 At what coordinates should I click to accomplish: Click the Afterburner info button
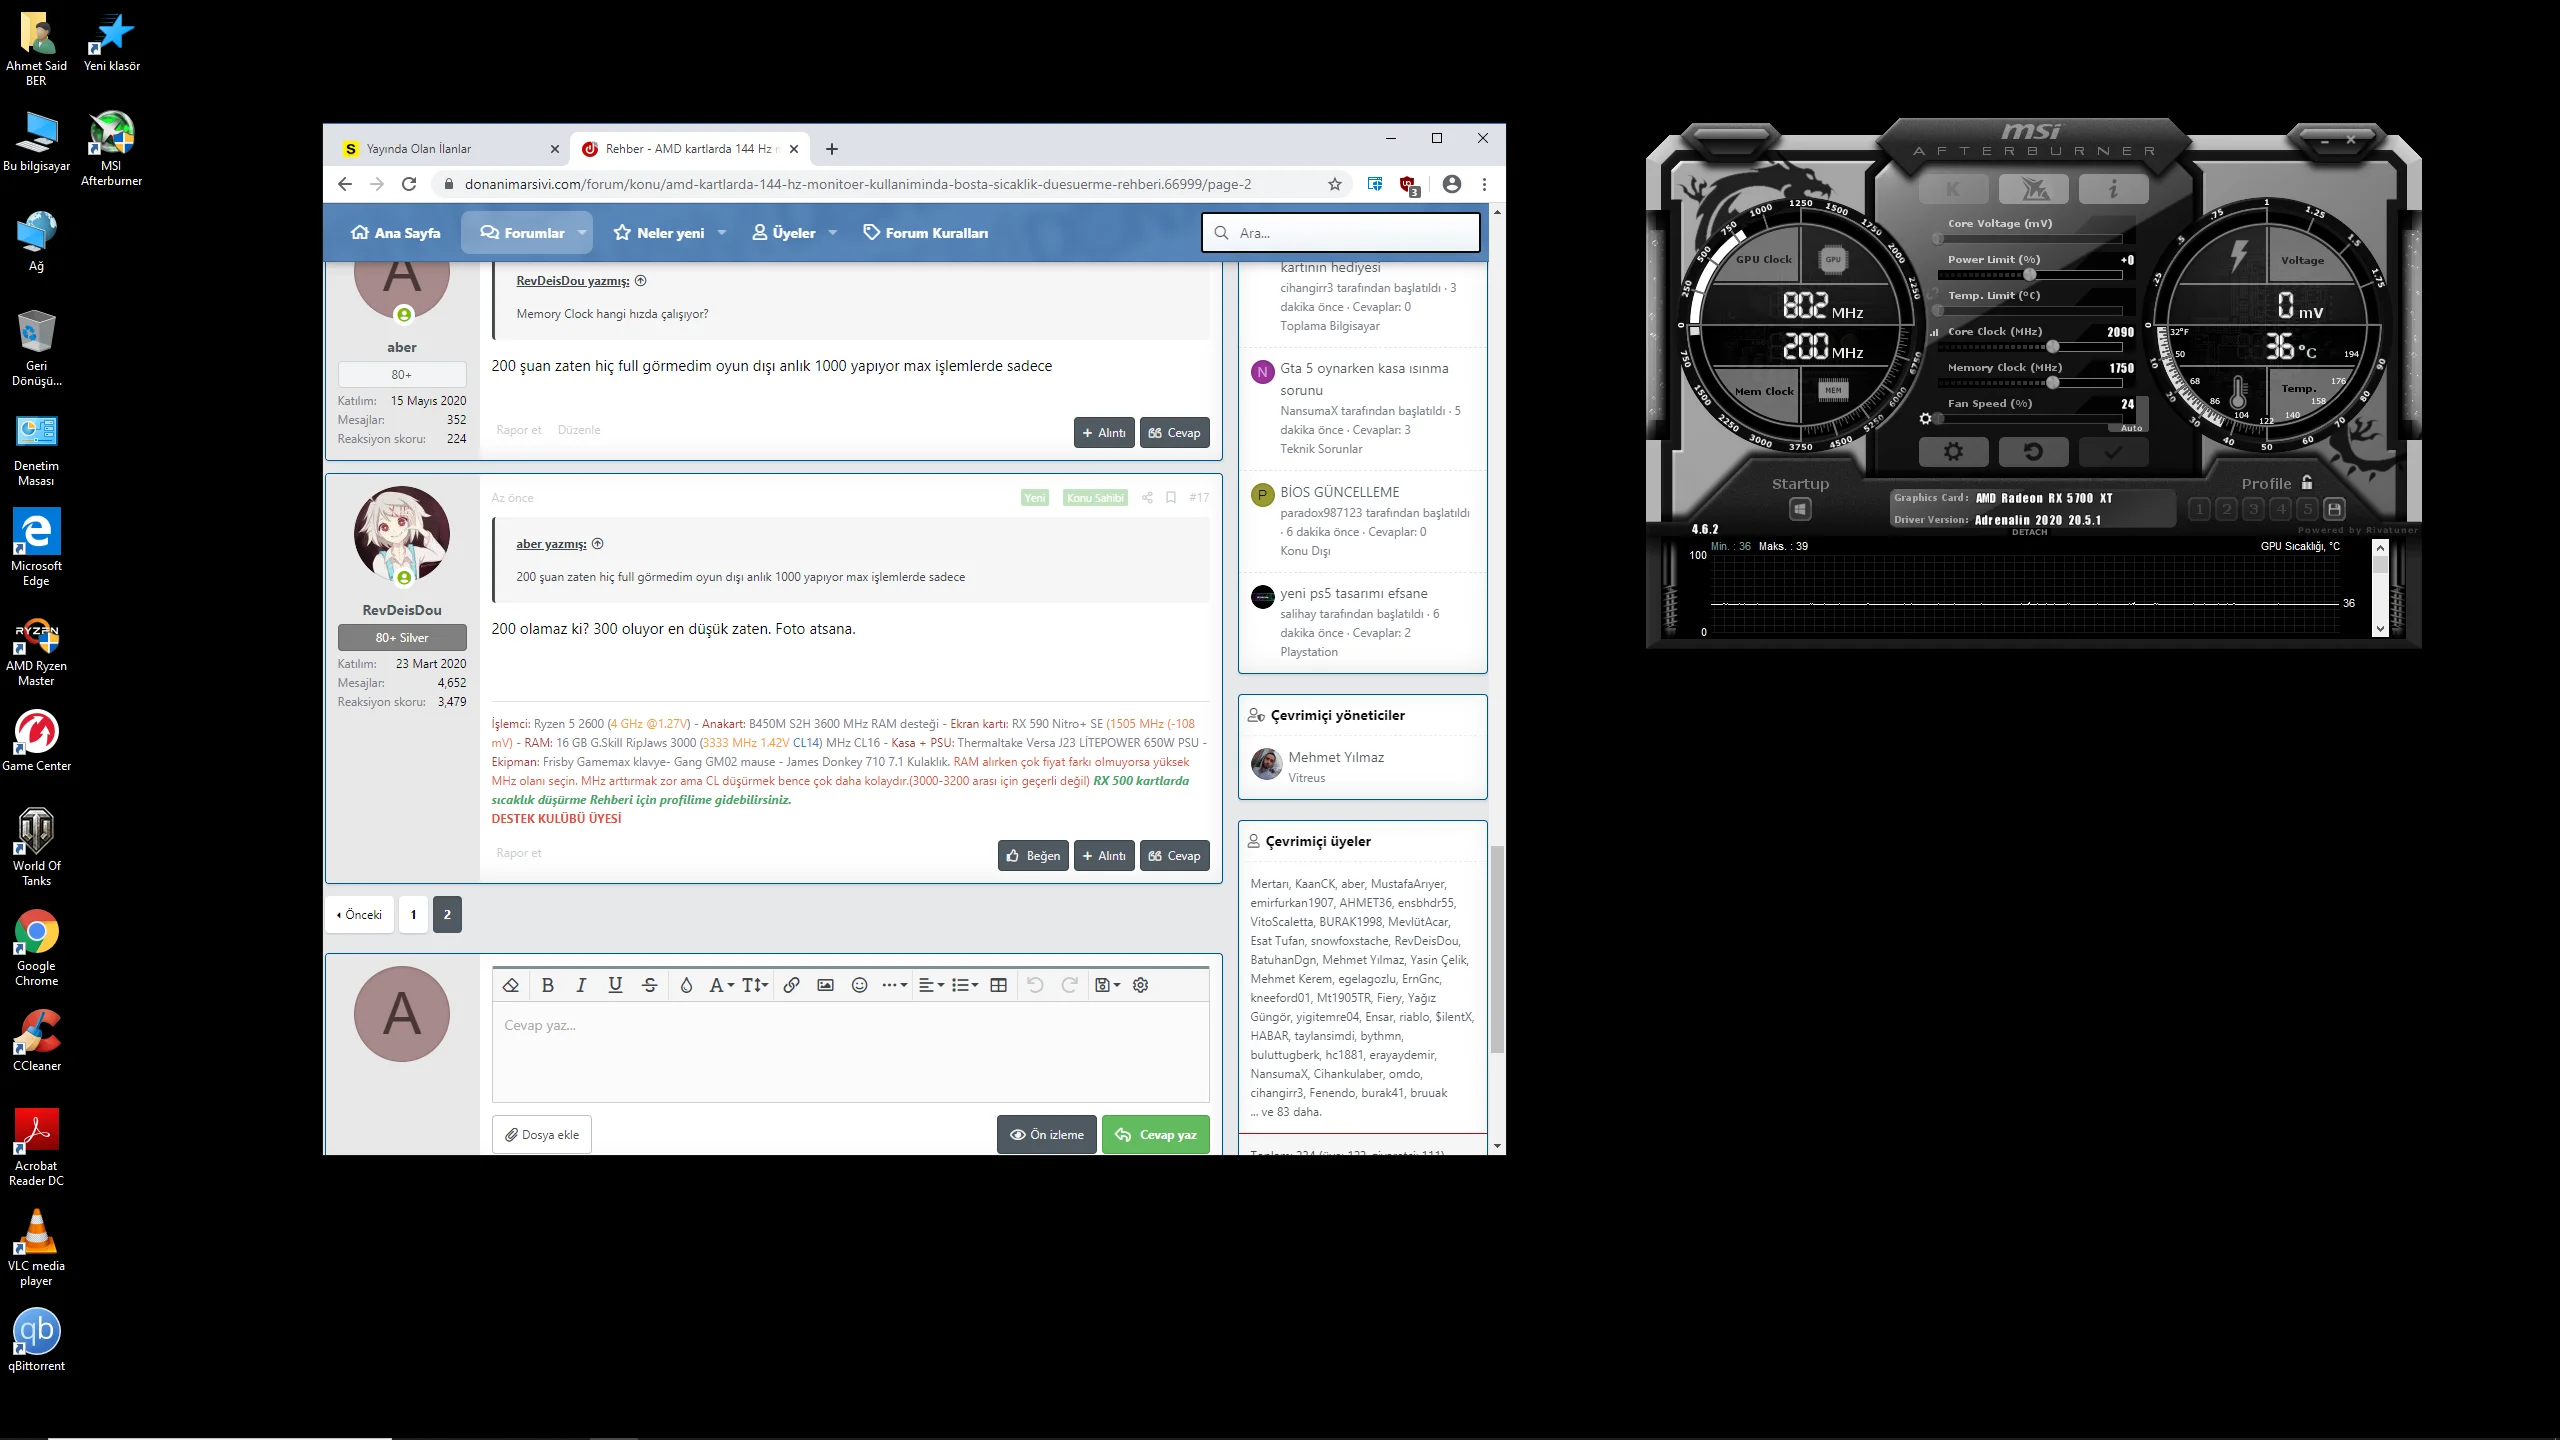(x=2112, y=189)
